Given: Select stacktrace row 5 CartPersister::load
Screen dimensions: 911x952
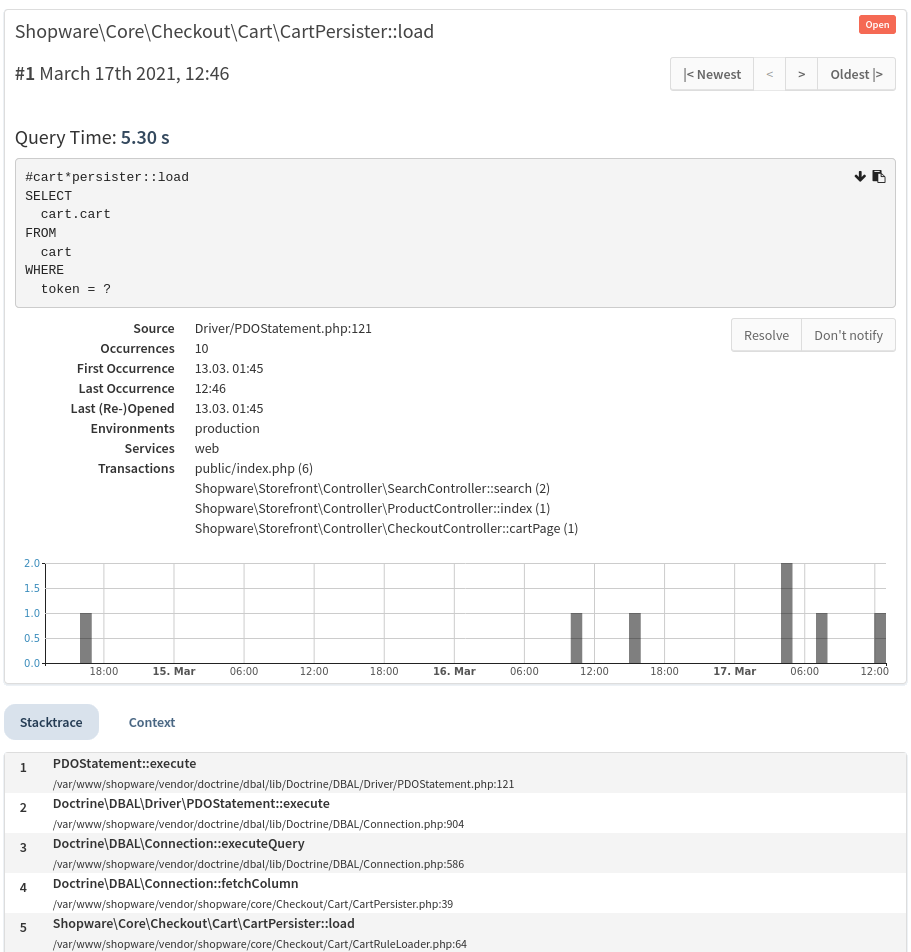Looking at the screenshot, I should (x=456, y=933).
